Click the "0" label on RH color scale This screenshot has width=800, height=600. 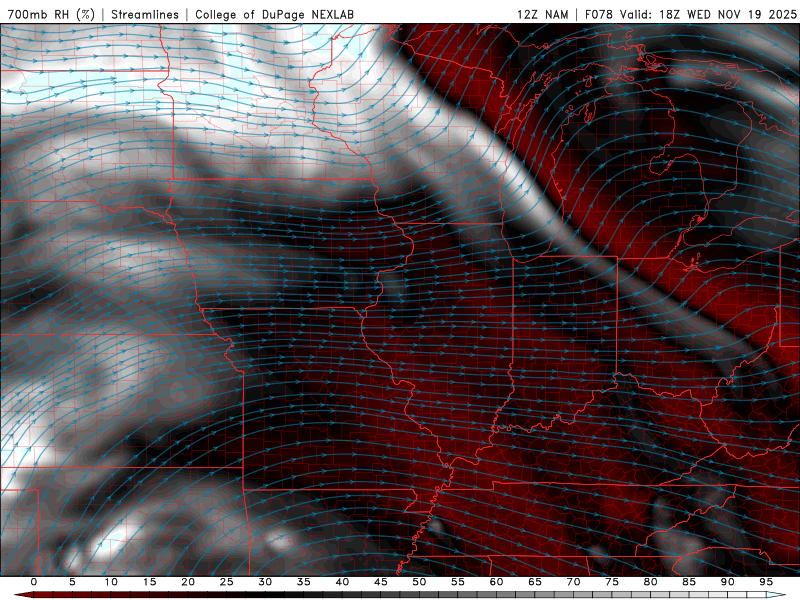coord(34,582)
